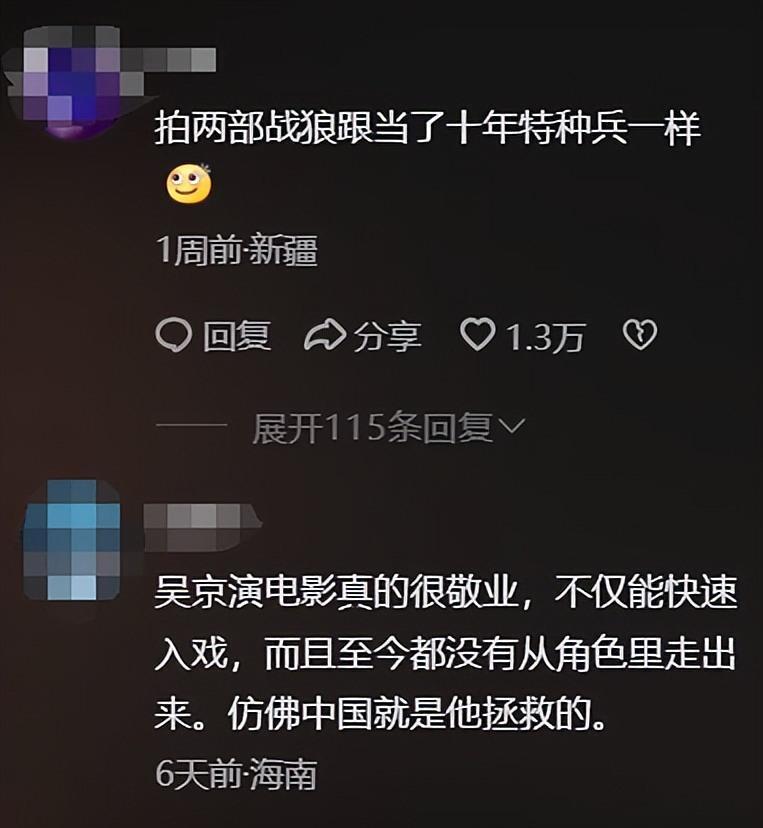Like the comment via heart icon
Viewport: 763px width, 828px height.
tap(477, 335)
